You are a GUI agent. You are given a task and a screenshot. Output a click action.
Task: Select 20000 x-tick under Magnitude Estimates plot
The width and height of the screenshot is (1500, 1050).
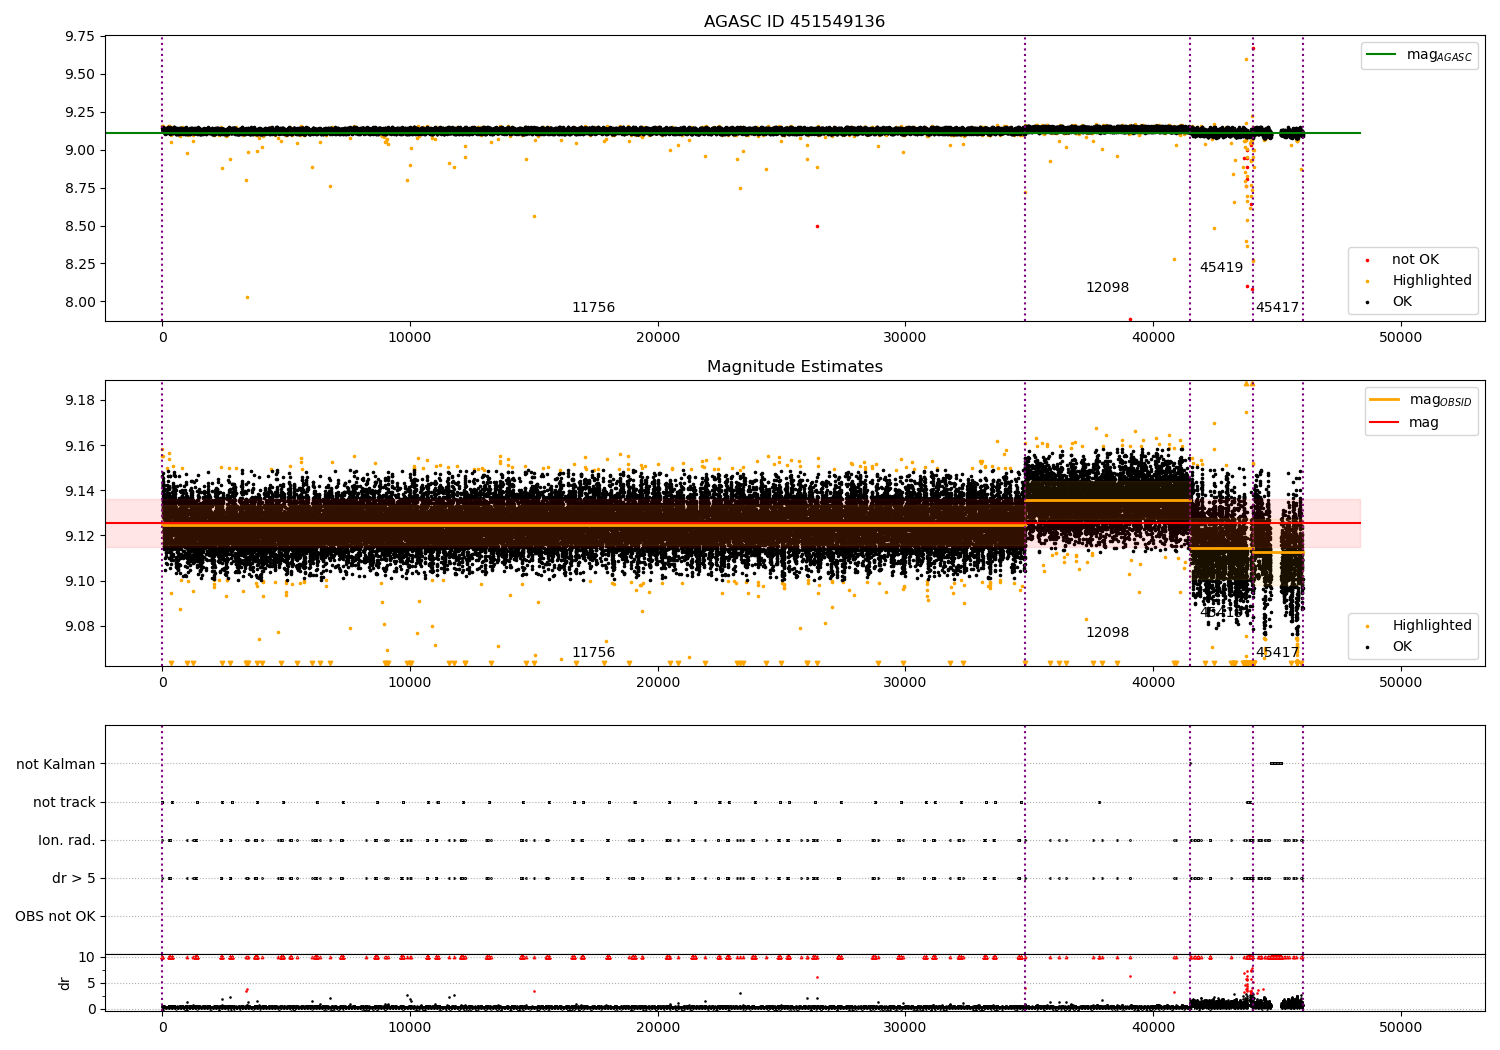(657, 683)
